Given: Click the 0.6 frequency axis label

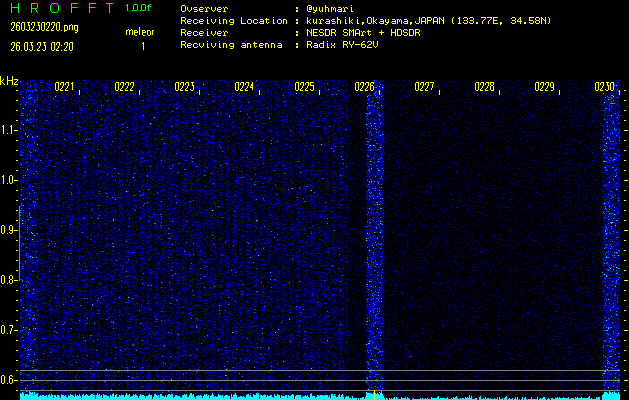Looking at the screenshot, I should (9, 380).
